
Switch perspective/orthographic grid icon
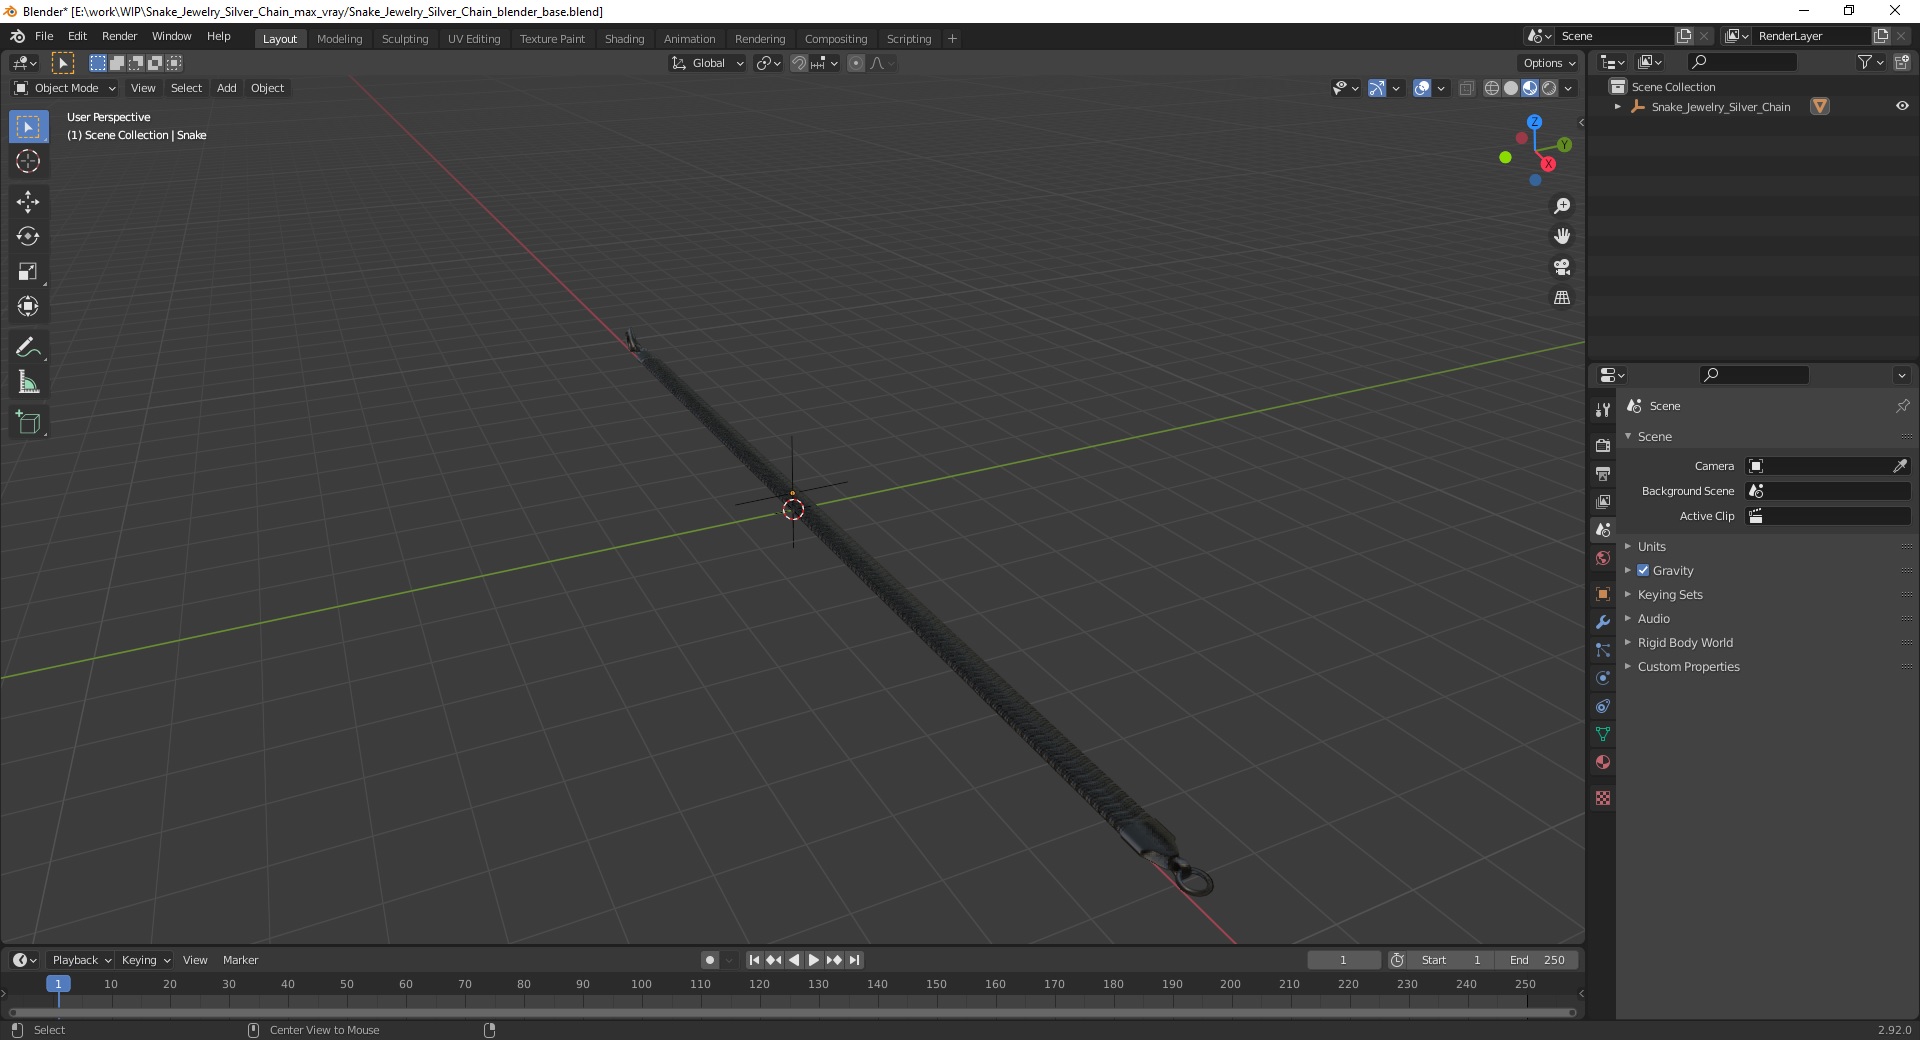pos(1562,298)
